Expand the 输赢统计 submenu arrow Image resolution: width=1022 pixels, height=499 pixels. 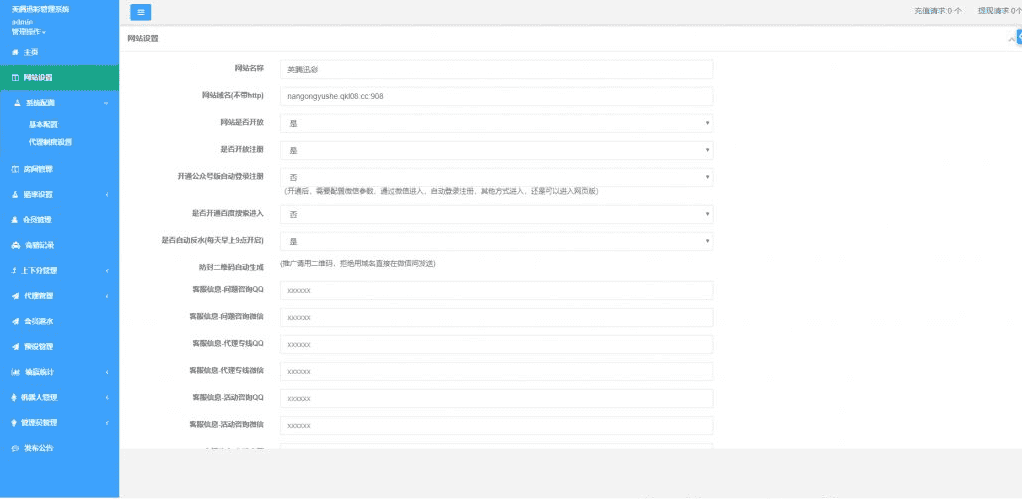click(107, 373)
